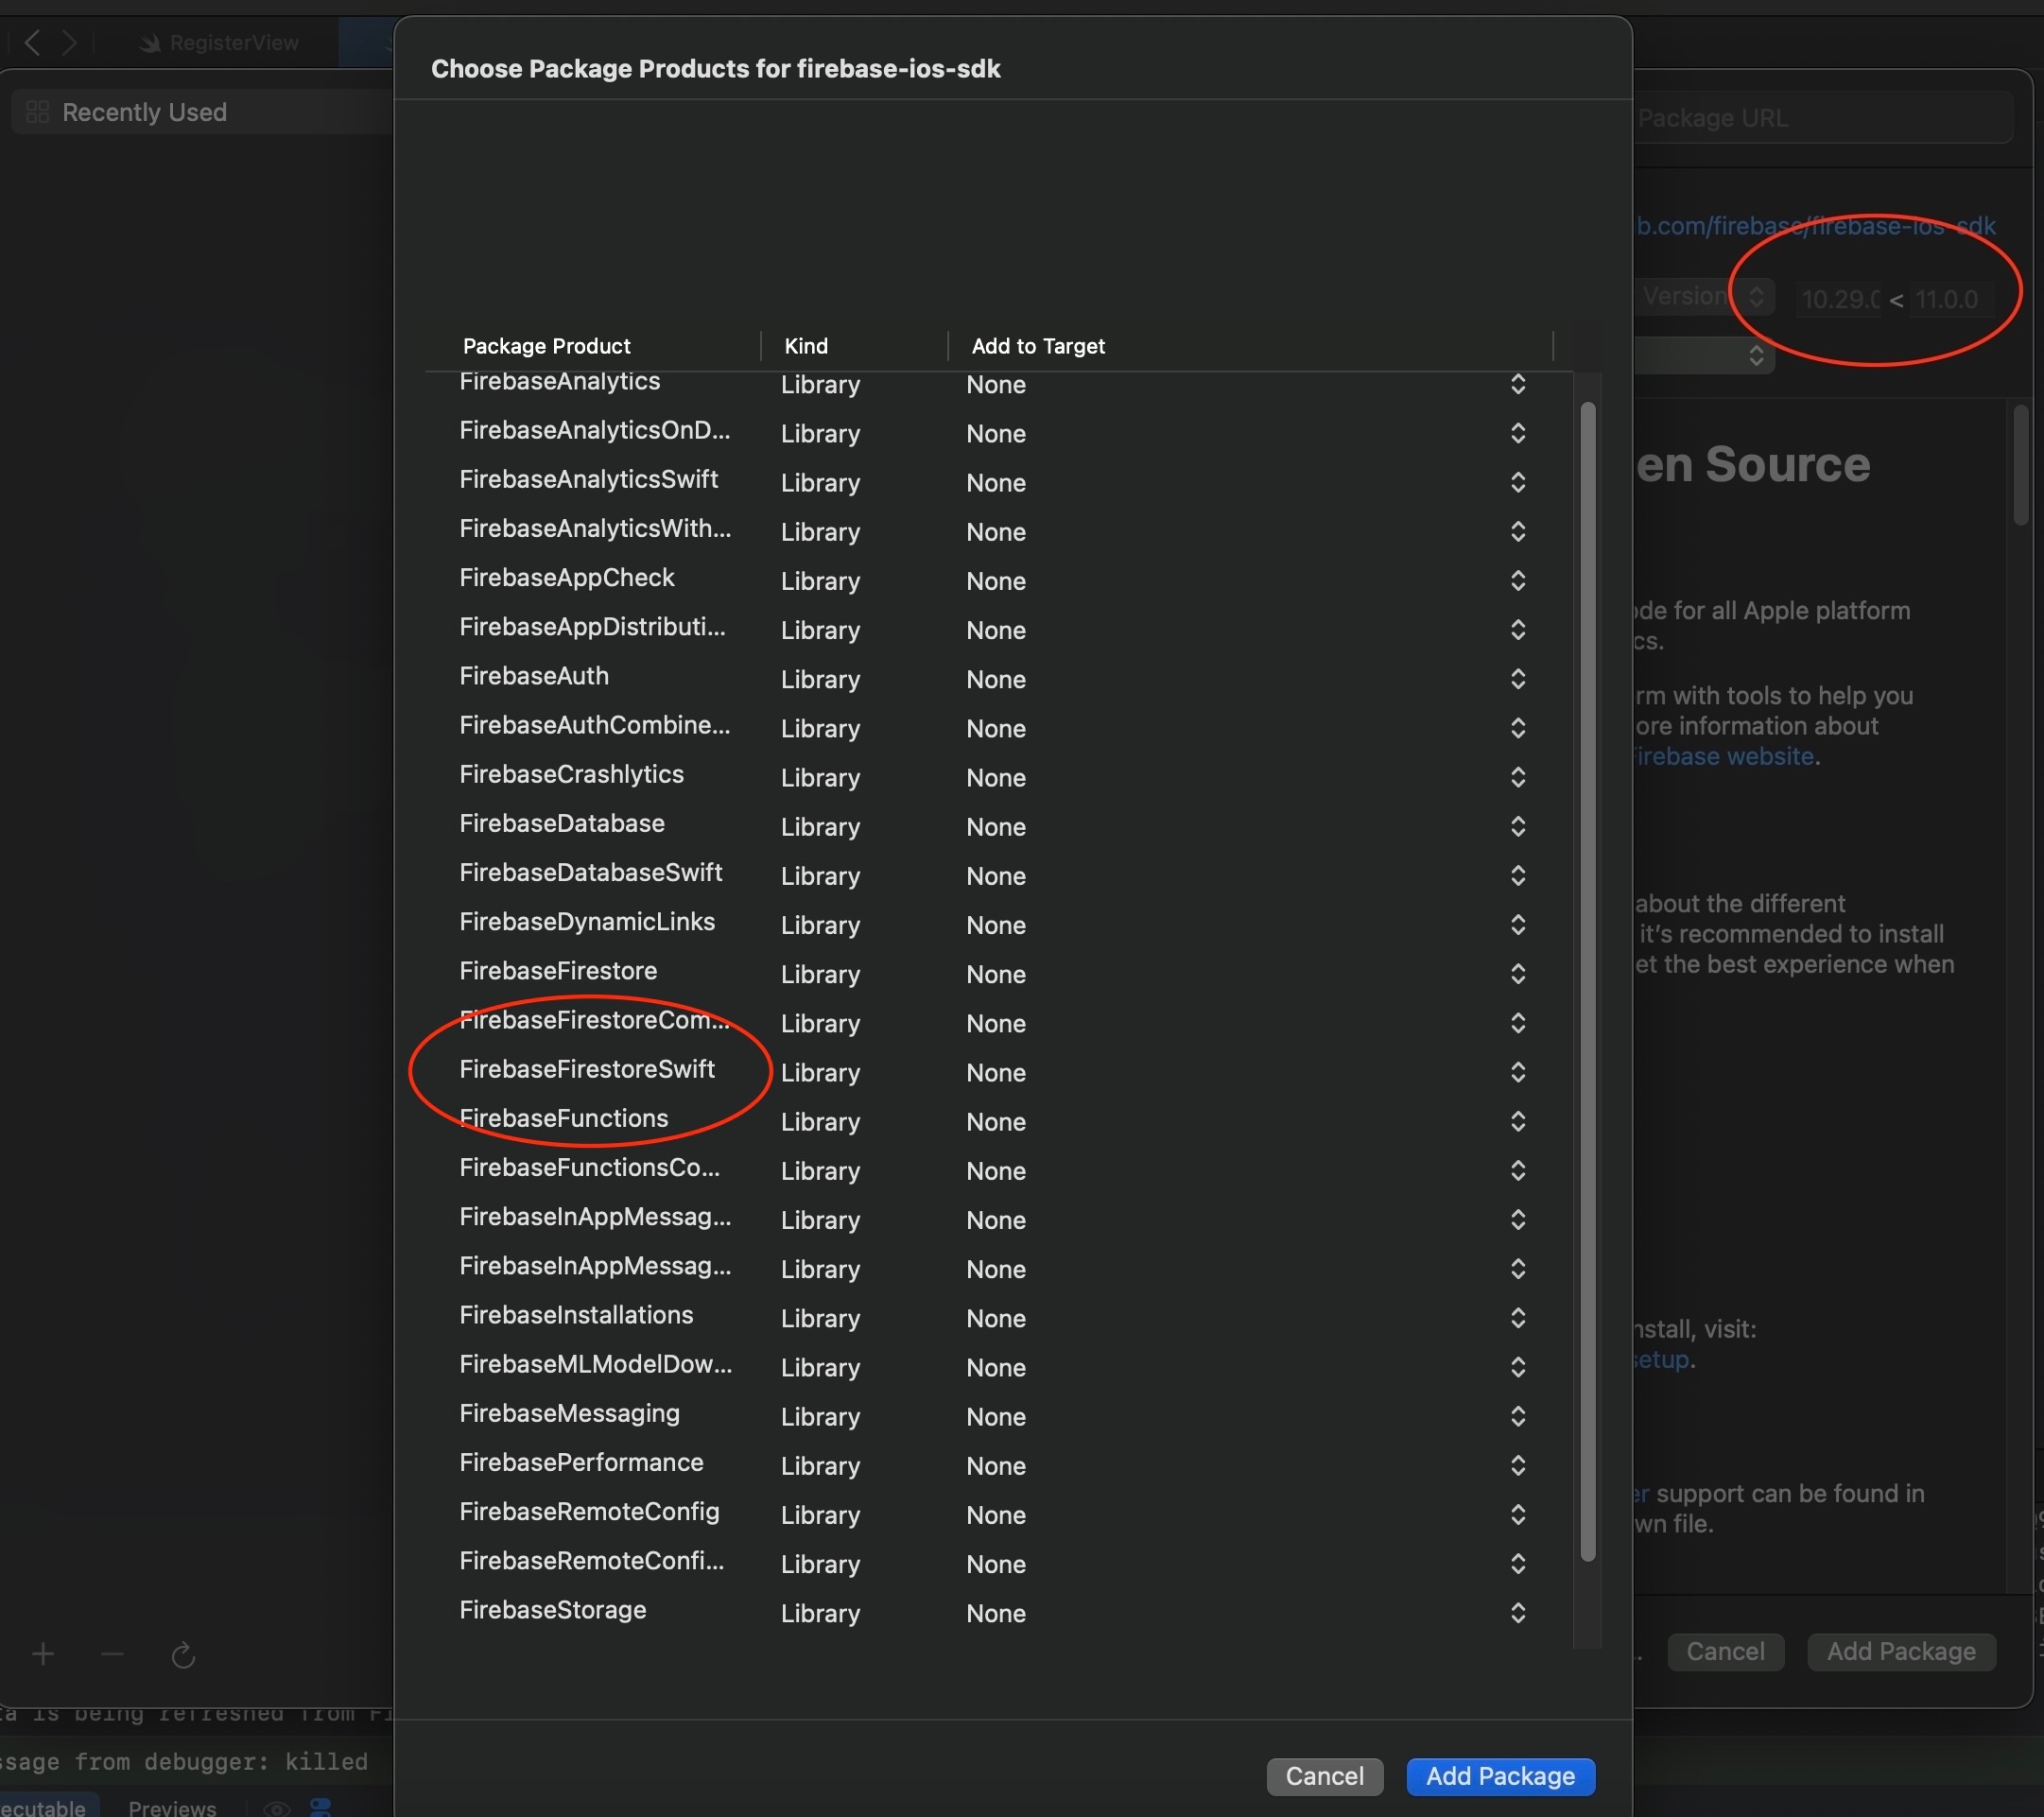The height and width of the screenshot is (1817, 2044).
Task: Click the eye icon in the debug bar
Action: [277, 1808]
